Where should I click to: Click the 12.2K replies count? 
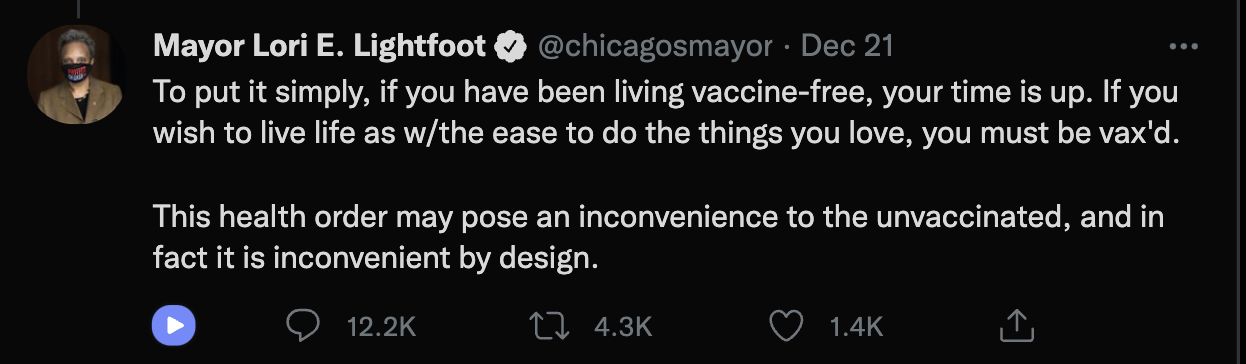click(380, 326)
